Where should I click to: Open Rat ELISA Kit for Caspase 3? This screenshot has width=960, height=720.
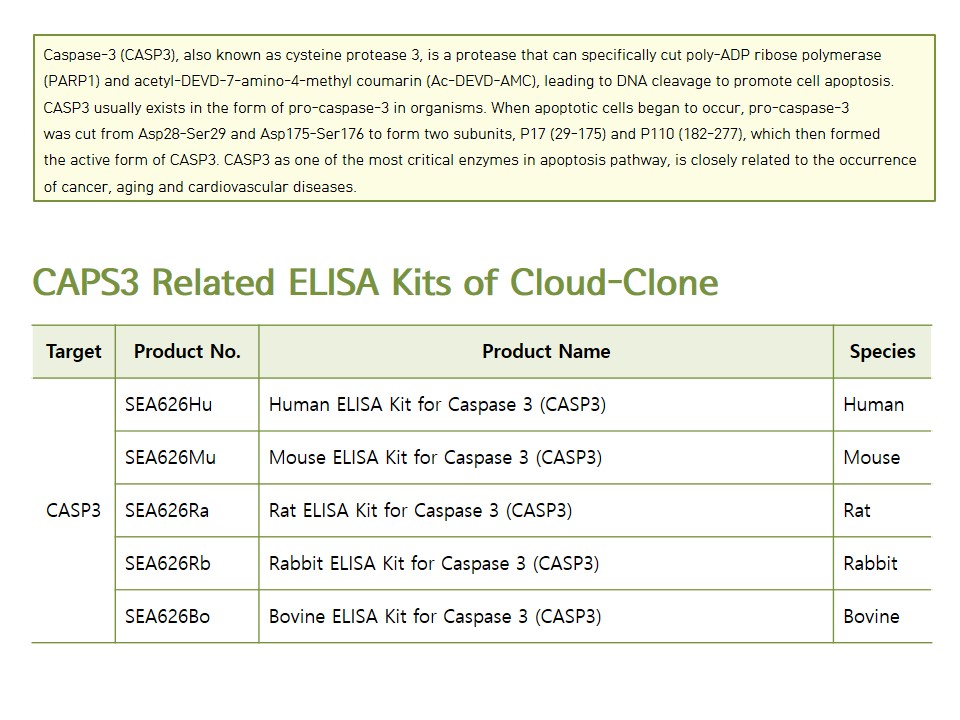(420, 511)
